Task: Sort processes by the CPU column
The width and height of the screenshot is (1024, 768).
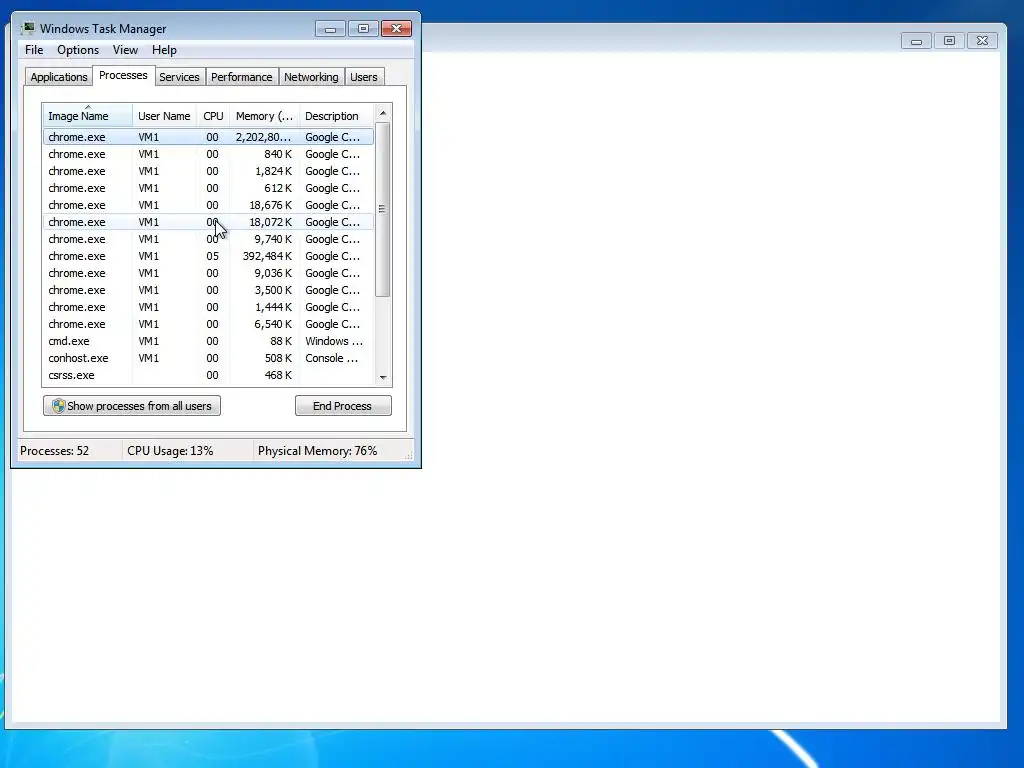Action: (213, 116)
